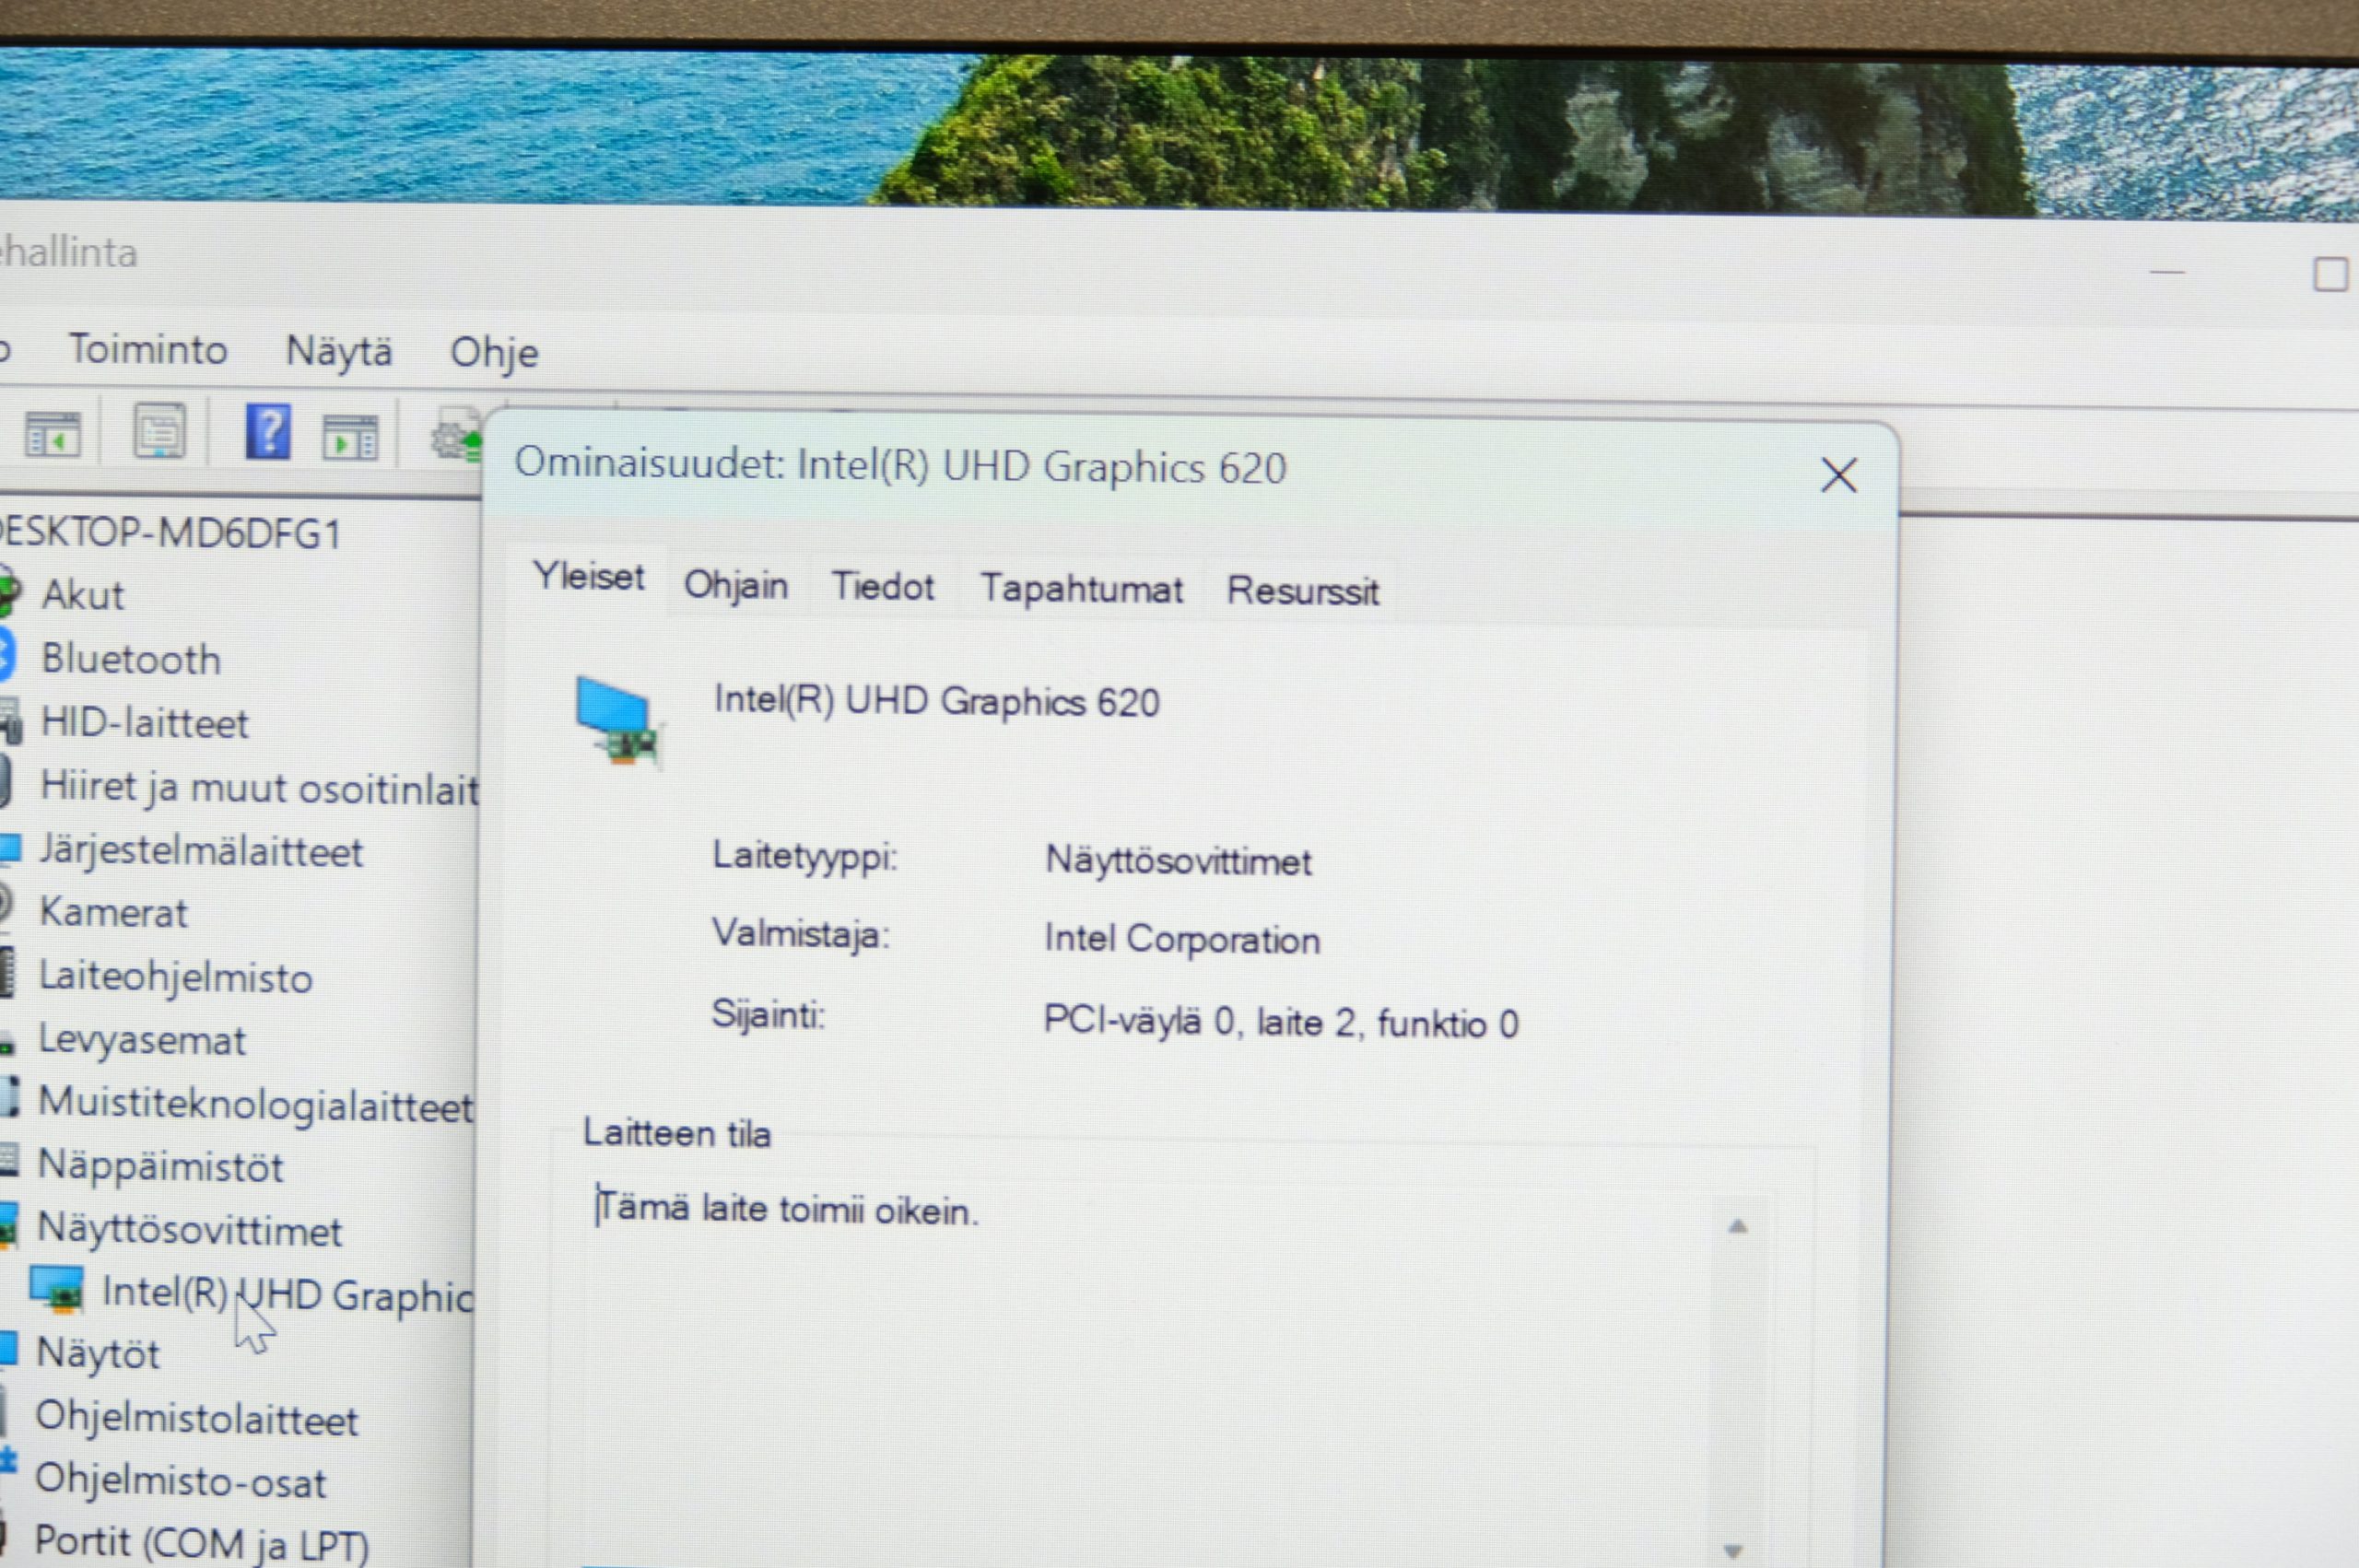
Task: Select Järjestelmälaitteet category
Action: click(x=201, y=852)
